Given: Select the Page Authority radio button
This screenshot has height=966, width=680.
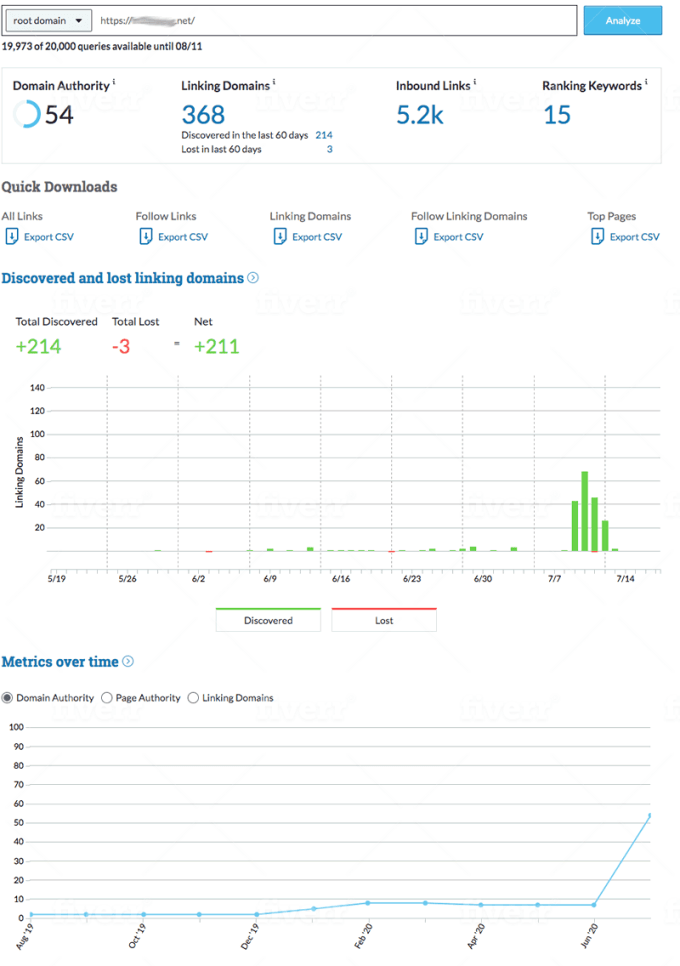Looking at the screenshot, I should coord(107,698).
